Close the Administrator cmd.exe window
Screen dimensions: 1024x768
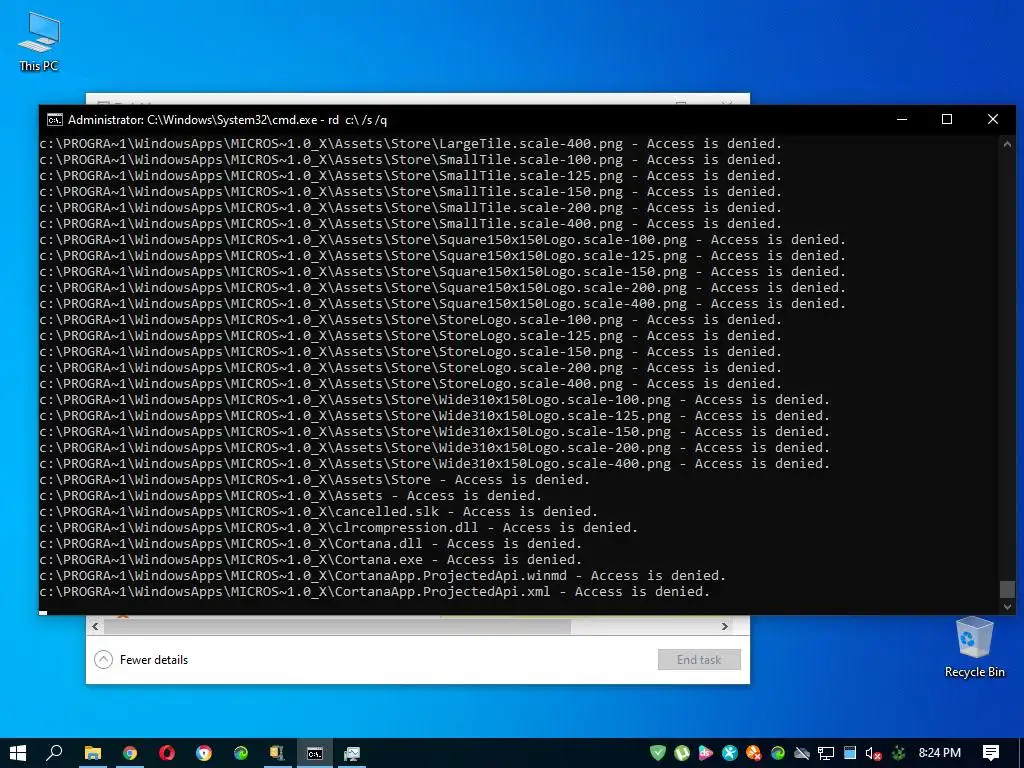(993, 120)
